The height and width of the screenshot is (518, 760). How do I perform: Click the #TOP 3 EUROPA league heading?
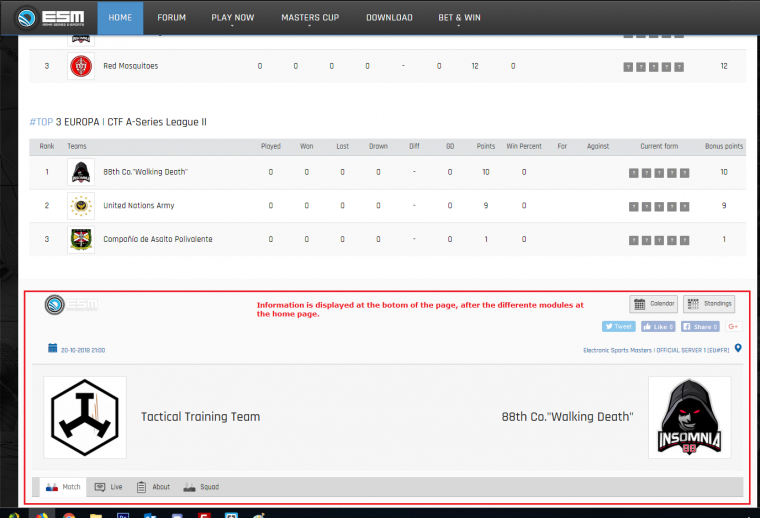click(118, 122)
